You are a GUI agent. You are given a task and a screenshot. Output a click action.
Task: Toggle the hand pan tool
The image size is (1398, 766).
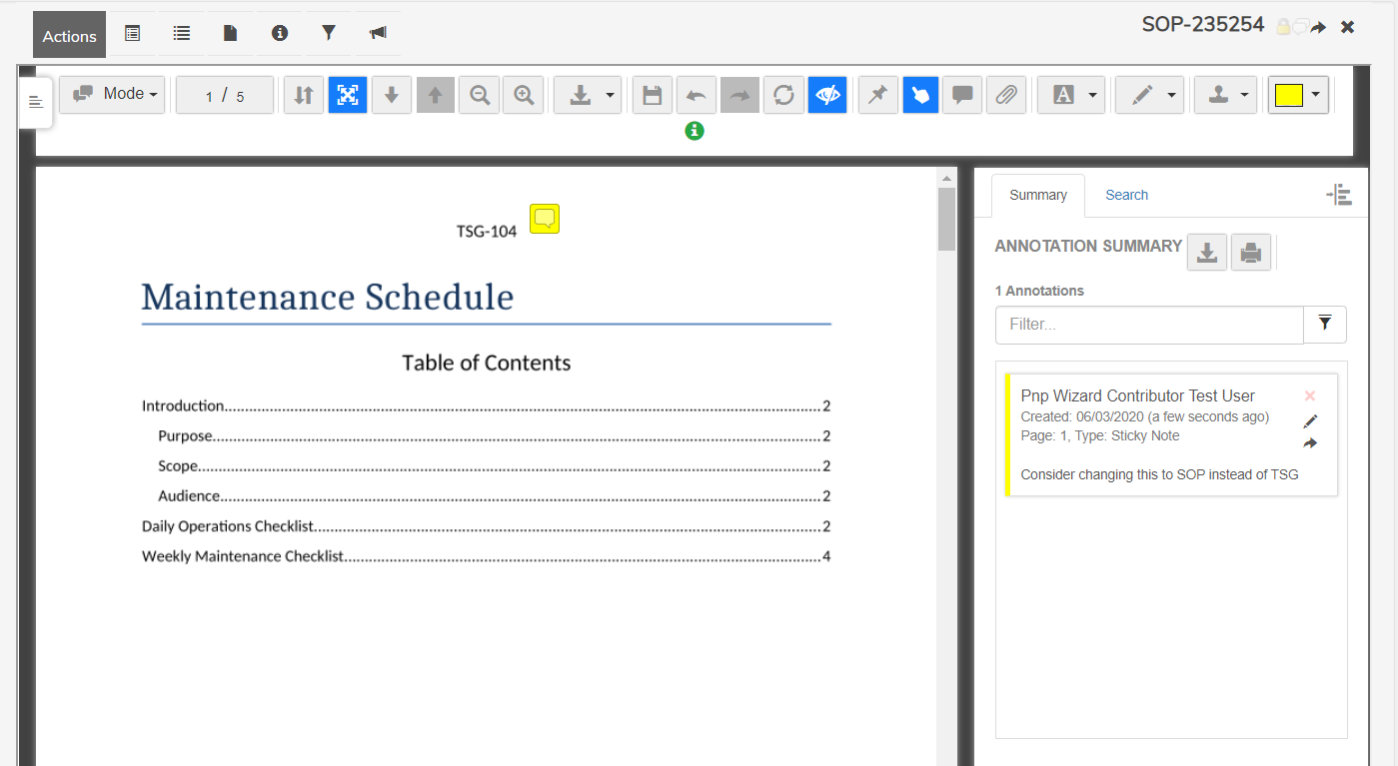(920, 95)
